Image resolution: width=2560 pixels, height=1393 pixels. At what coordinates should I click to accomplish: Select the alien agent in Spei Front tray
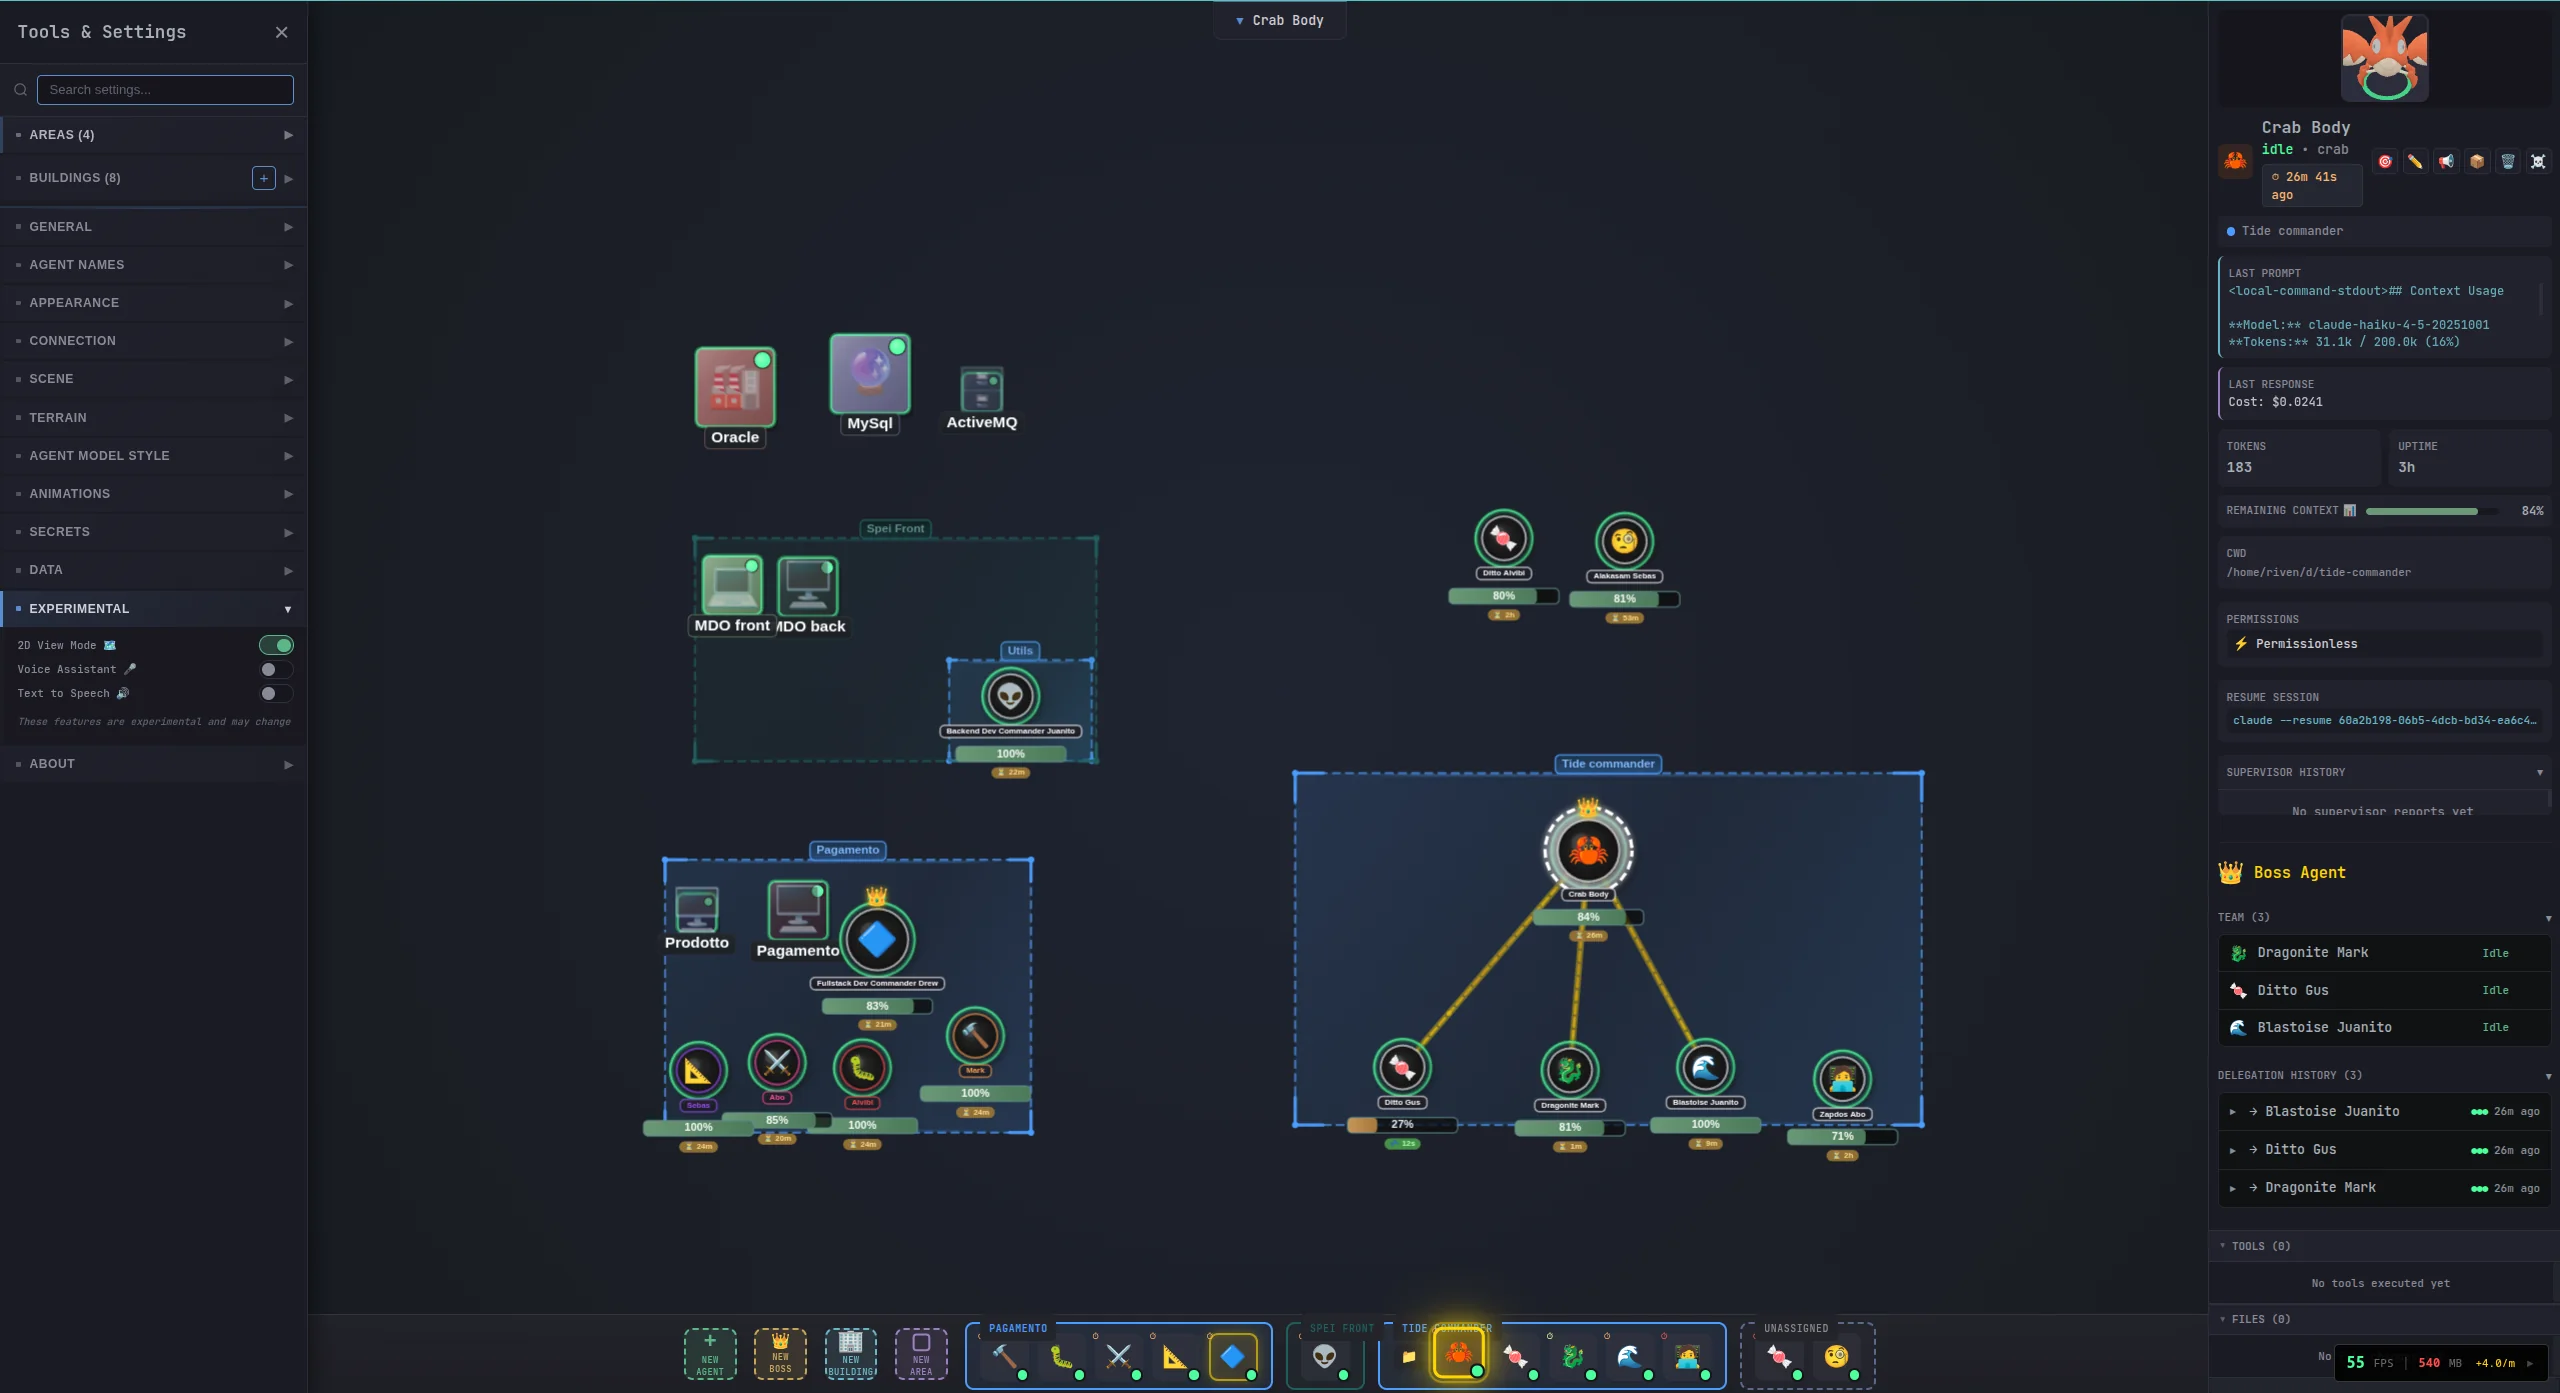point(1322,1356)
